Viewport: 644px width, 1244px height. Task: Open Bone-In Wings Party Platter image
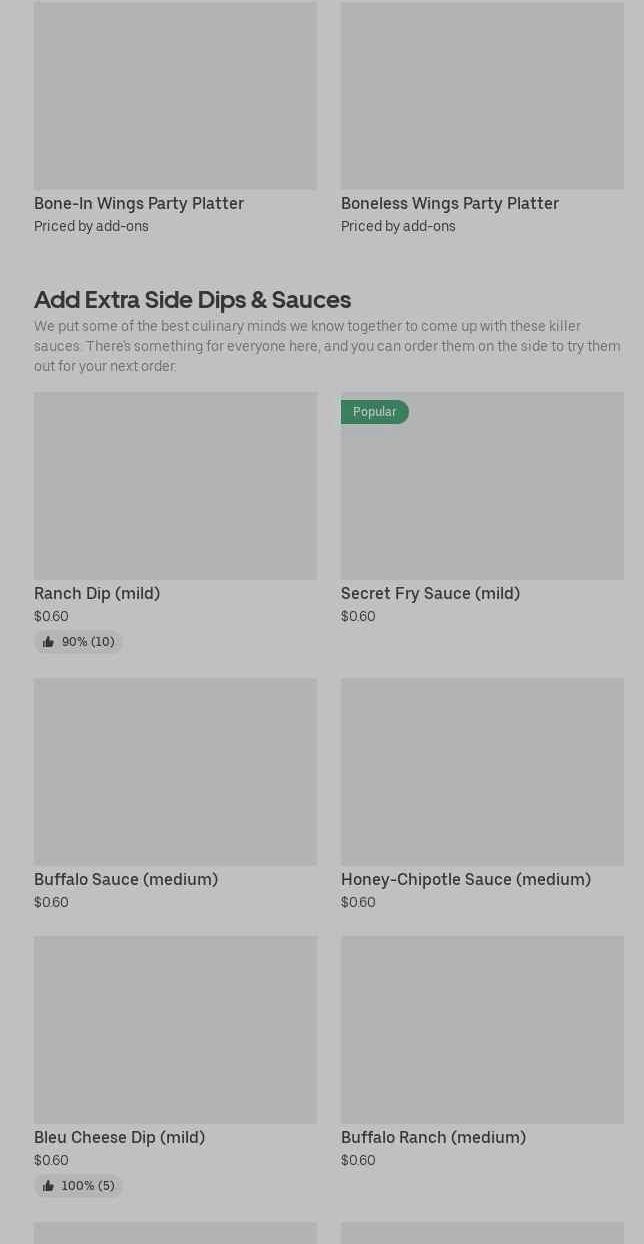pyautogui.click(x=175, y=96)
